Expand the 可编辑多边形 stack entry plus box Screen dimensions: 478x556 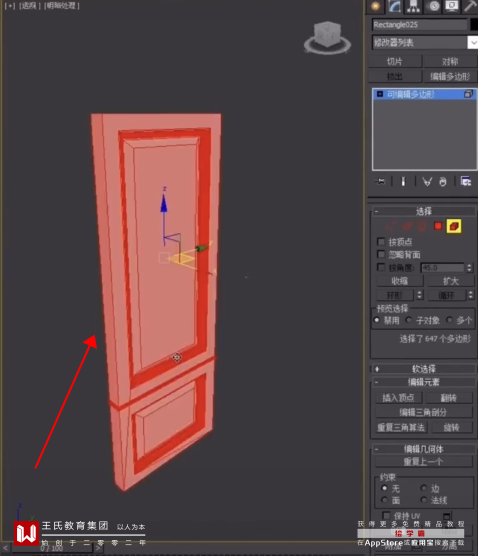click(x=380, y=94)
